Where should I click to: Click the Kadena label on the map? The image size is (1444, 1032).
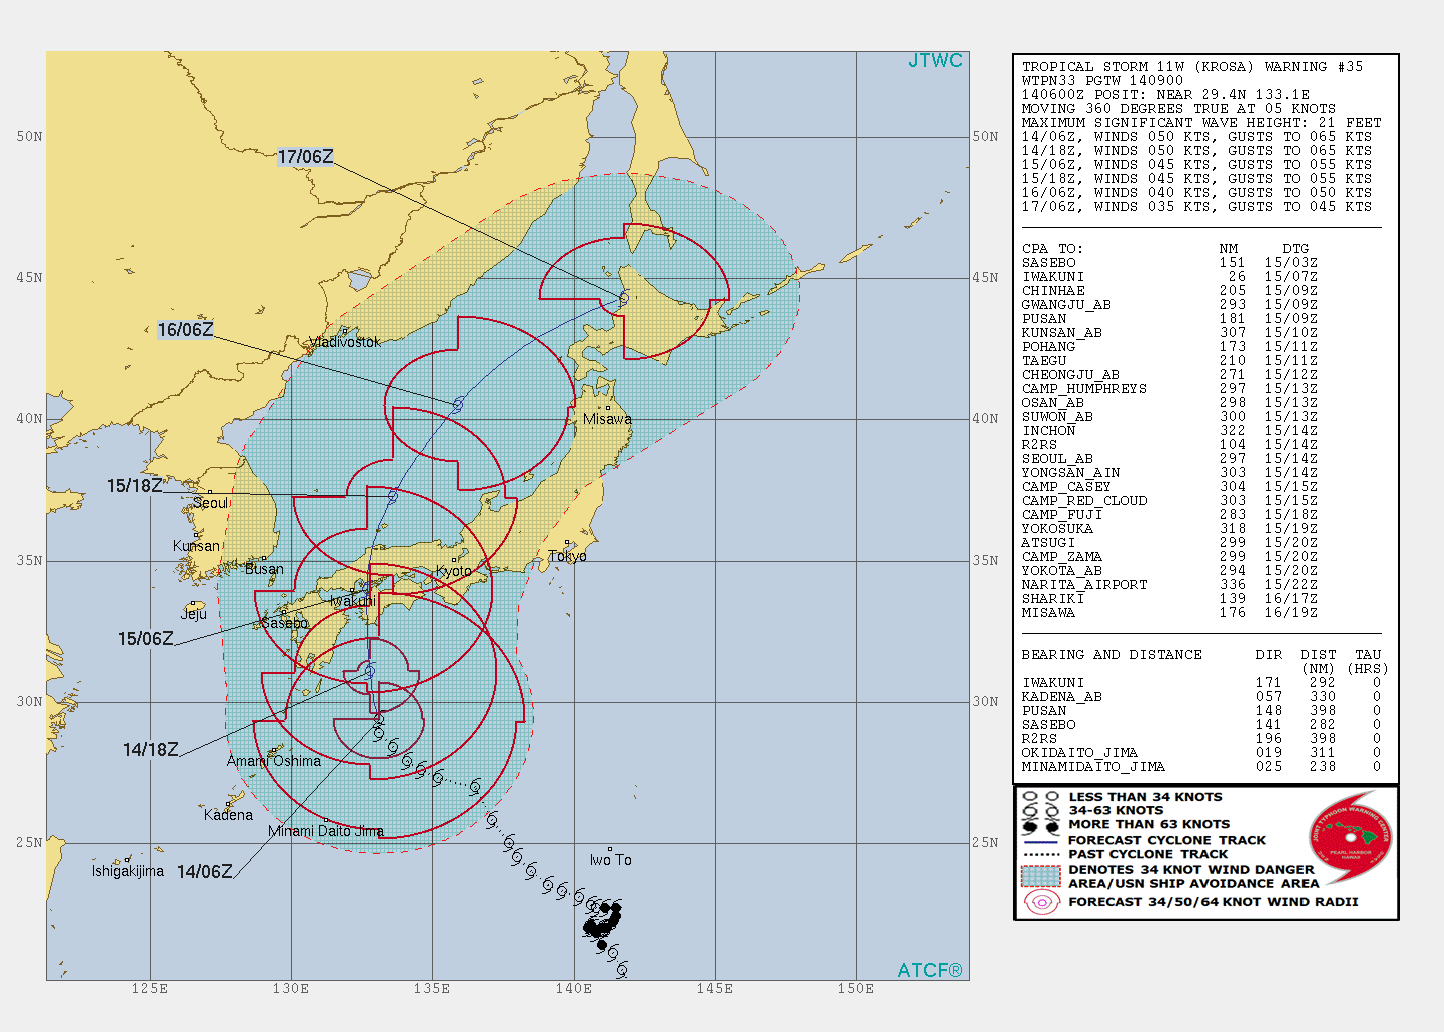pyautogui.click(x=228, y=815)
